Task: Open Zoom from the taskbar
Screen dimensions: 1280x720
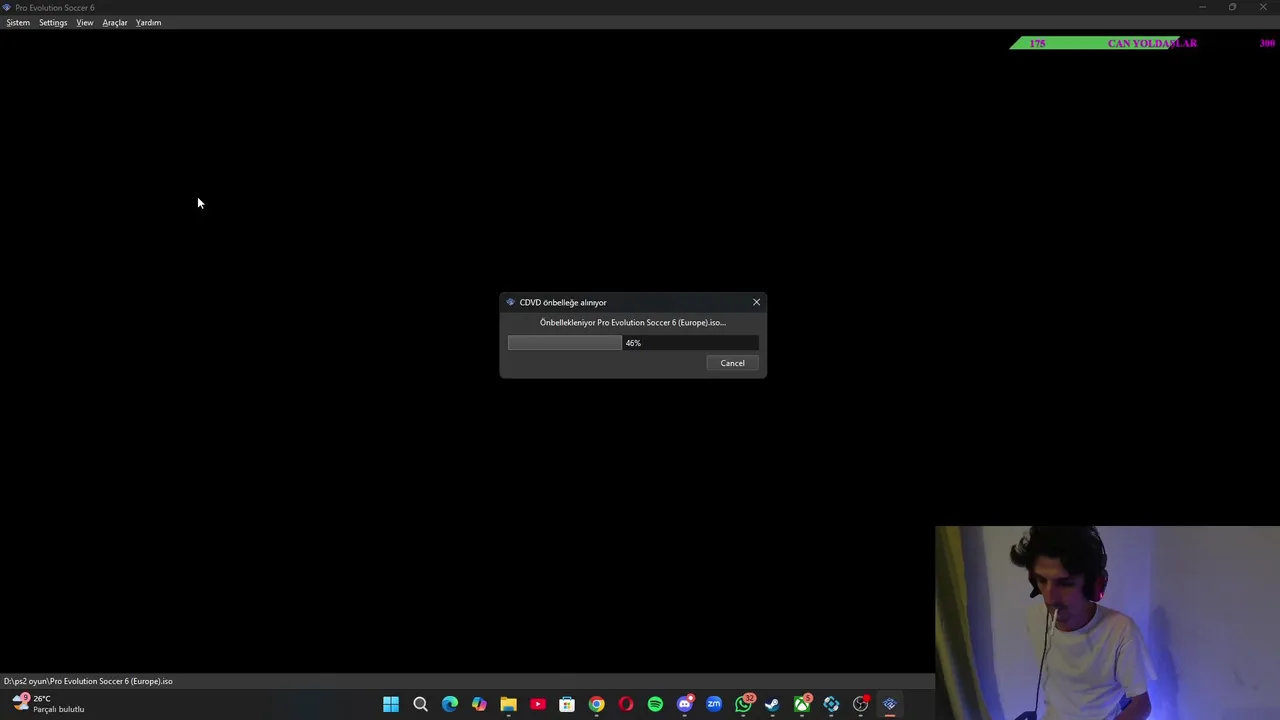Action: pos(714,704)
